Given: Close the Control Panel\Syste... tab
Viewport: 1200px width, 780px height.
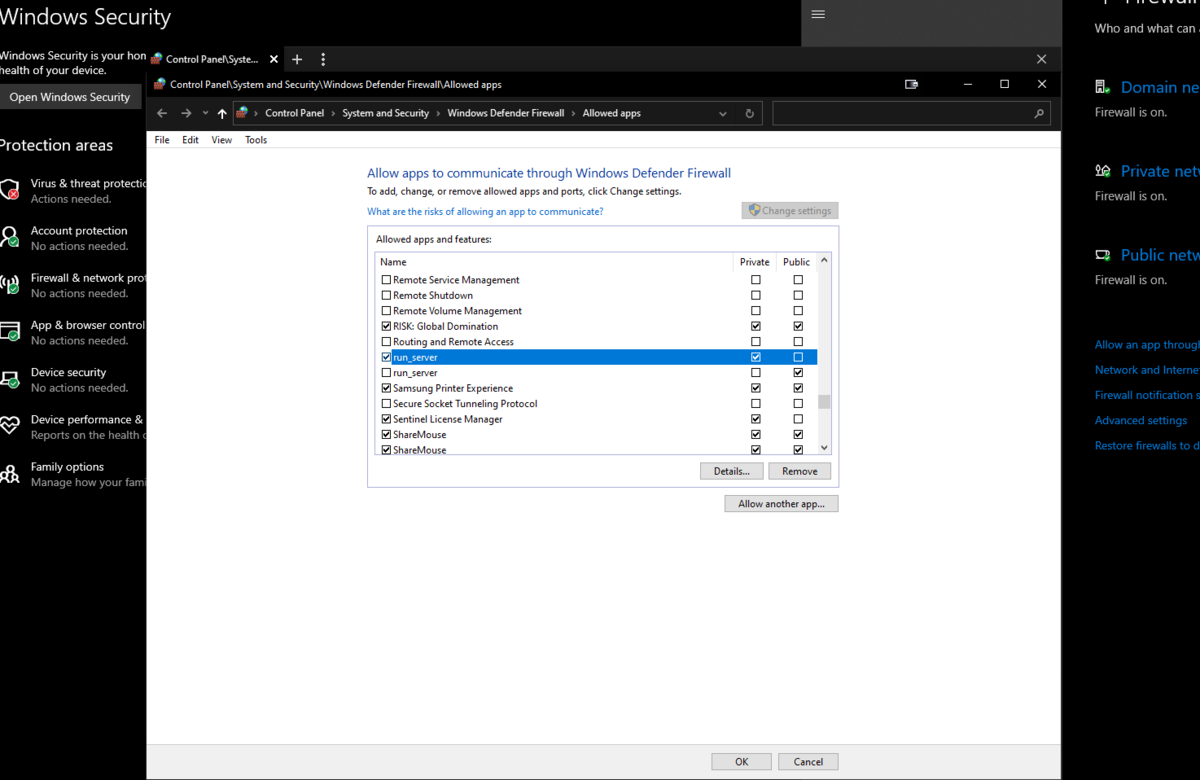Looking at the screenshot, I should click(274, 59).
